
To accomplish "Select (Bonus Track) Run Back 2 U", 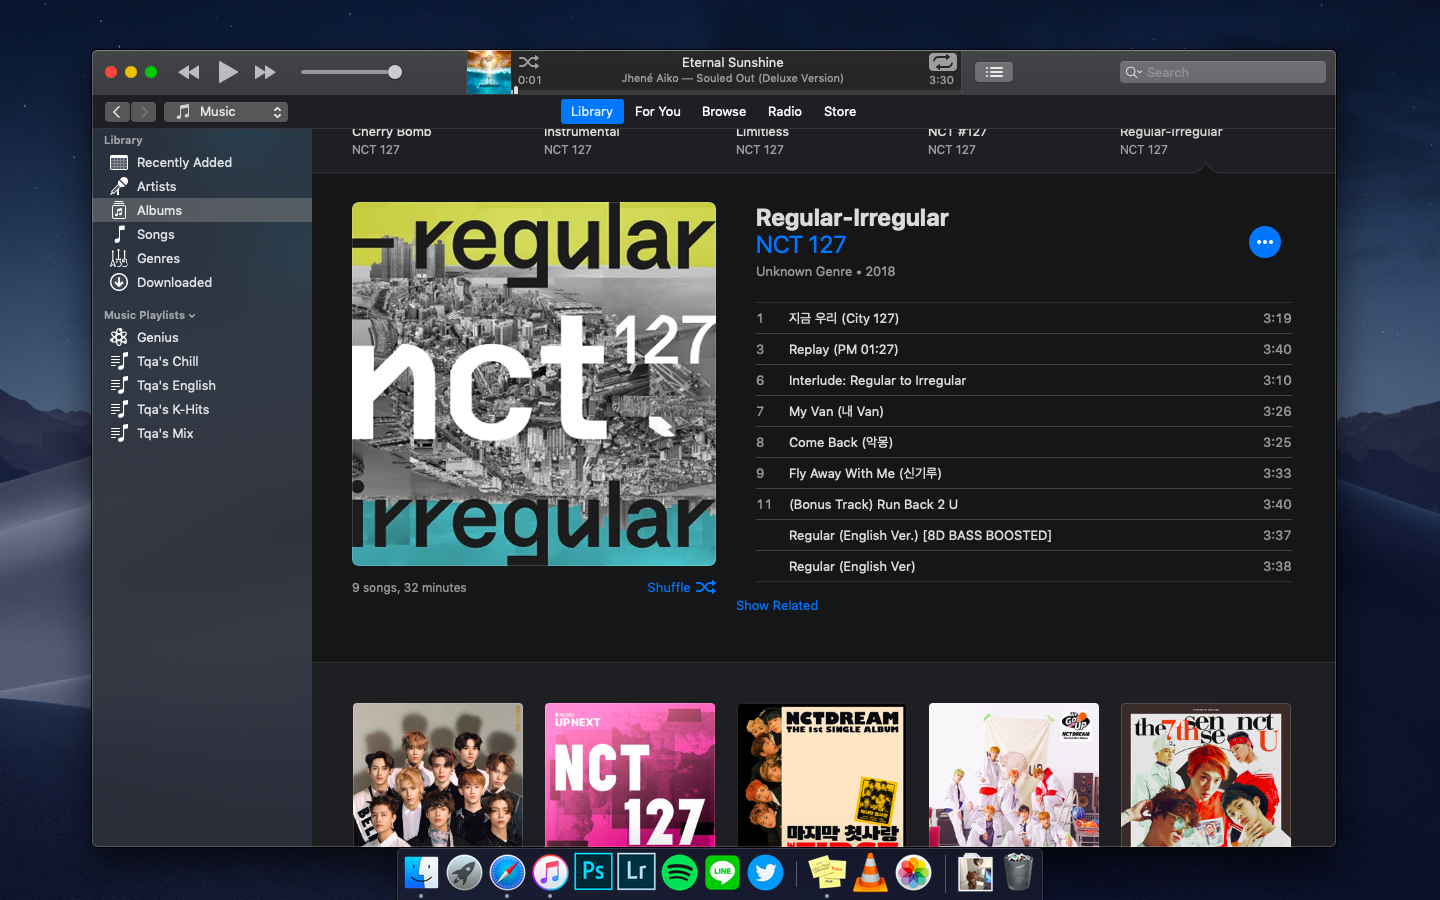I will coord(1024,504).
